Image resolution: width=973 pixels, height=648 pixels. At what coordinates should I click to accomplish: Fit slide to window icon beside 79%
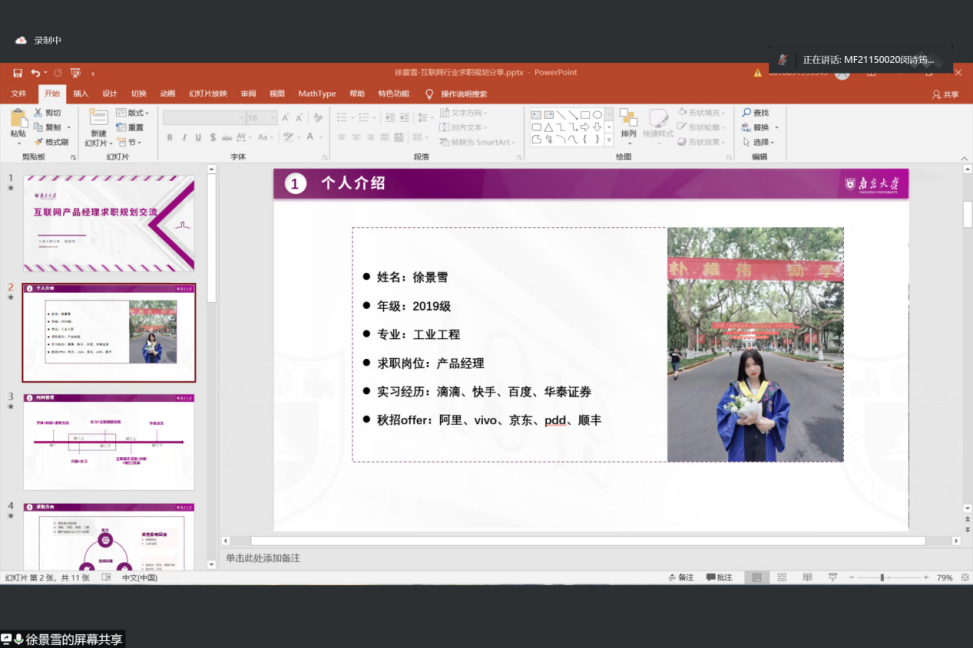tap(965, 578)
